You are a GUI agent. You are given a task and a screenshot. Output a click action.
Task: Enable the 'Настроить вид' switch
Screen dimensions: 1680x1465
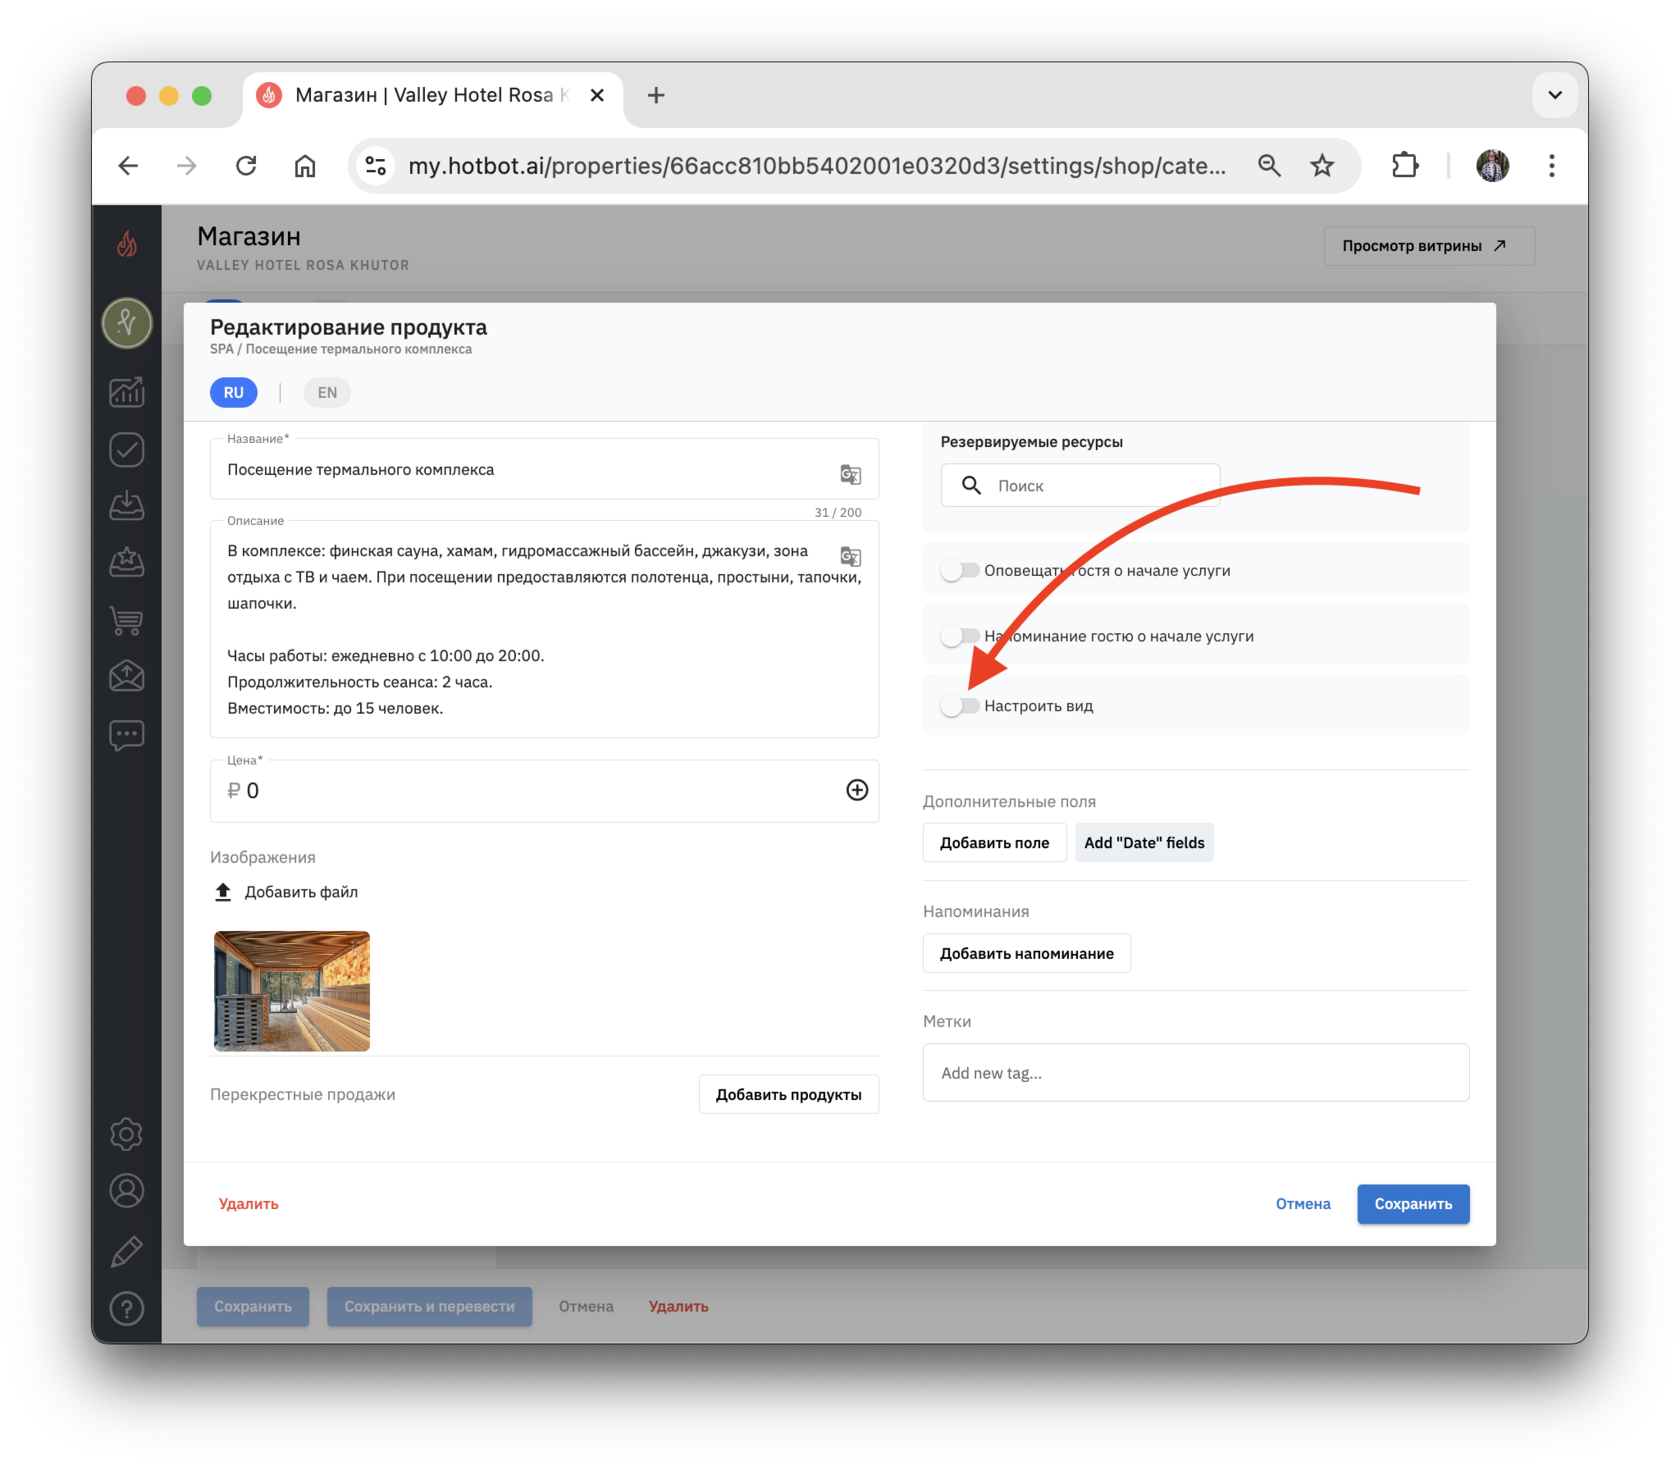[x=960, y=706]
